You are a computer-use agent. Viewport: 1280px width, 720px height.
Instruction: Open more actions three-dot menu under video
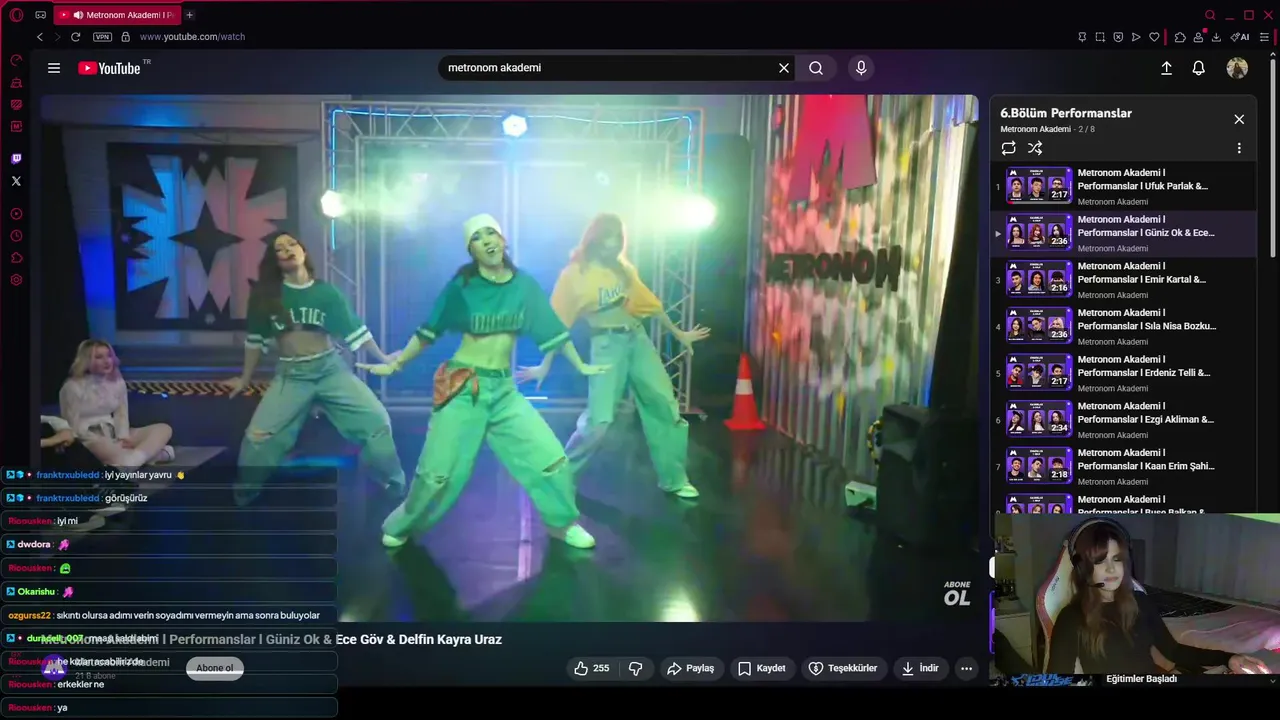click(966, 668)
